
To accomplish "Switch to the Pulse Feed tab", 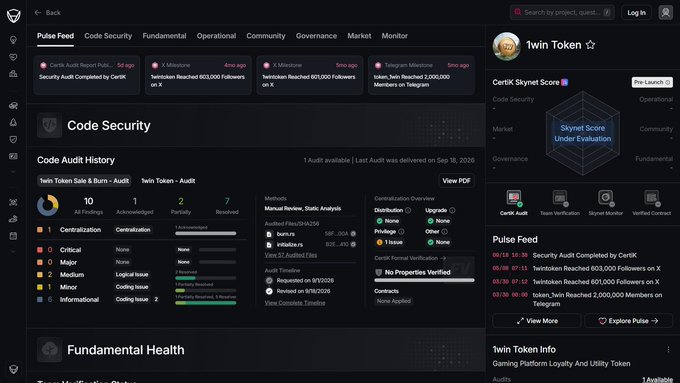I will [x=55, y=36].
